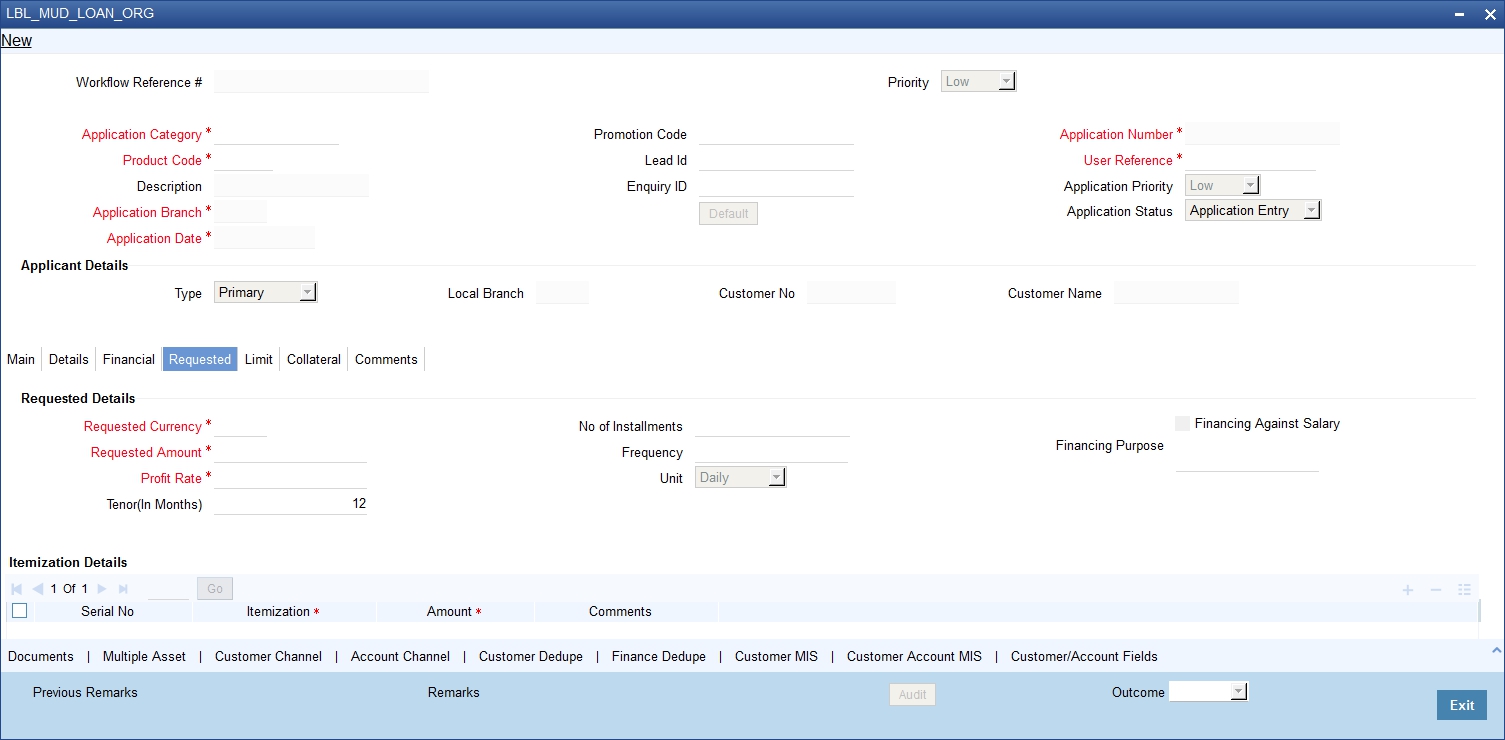Viewport: 1505px width, 740px height.
Task: Click the Exit button
Action: 1462,705
